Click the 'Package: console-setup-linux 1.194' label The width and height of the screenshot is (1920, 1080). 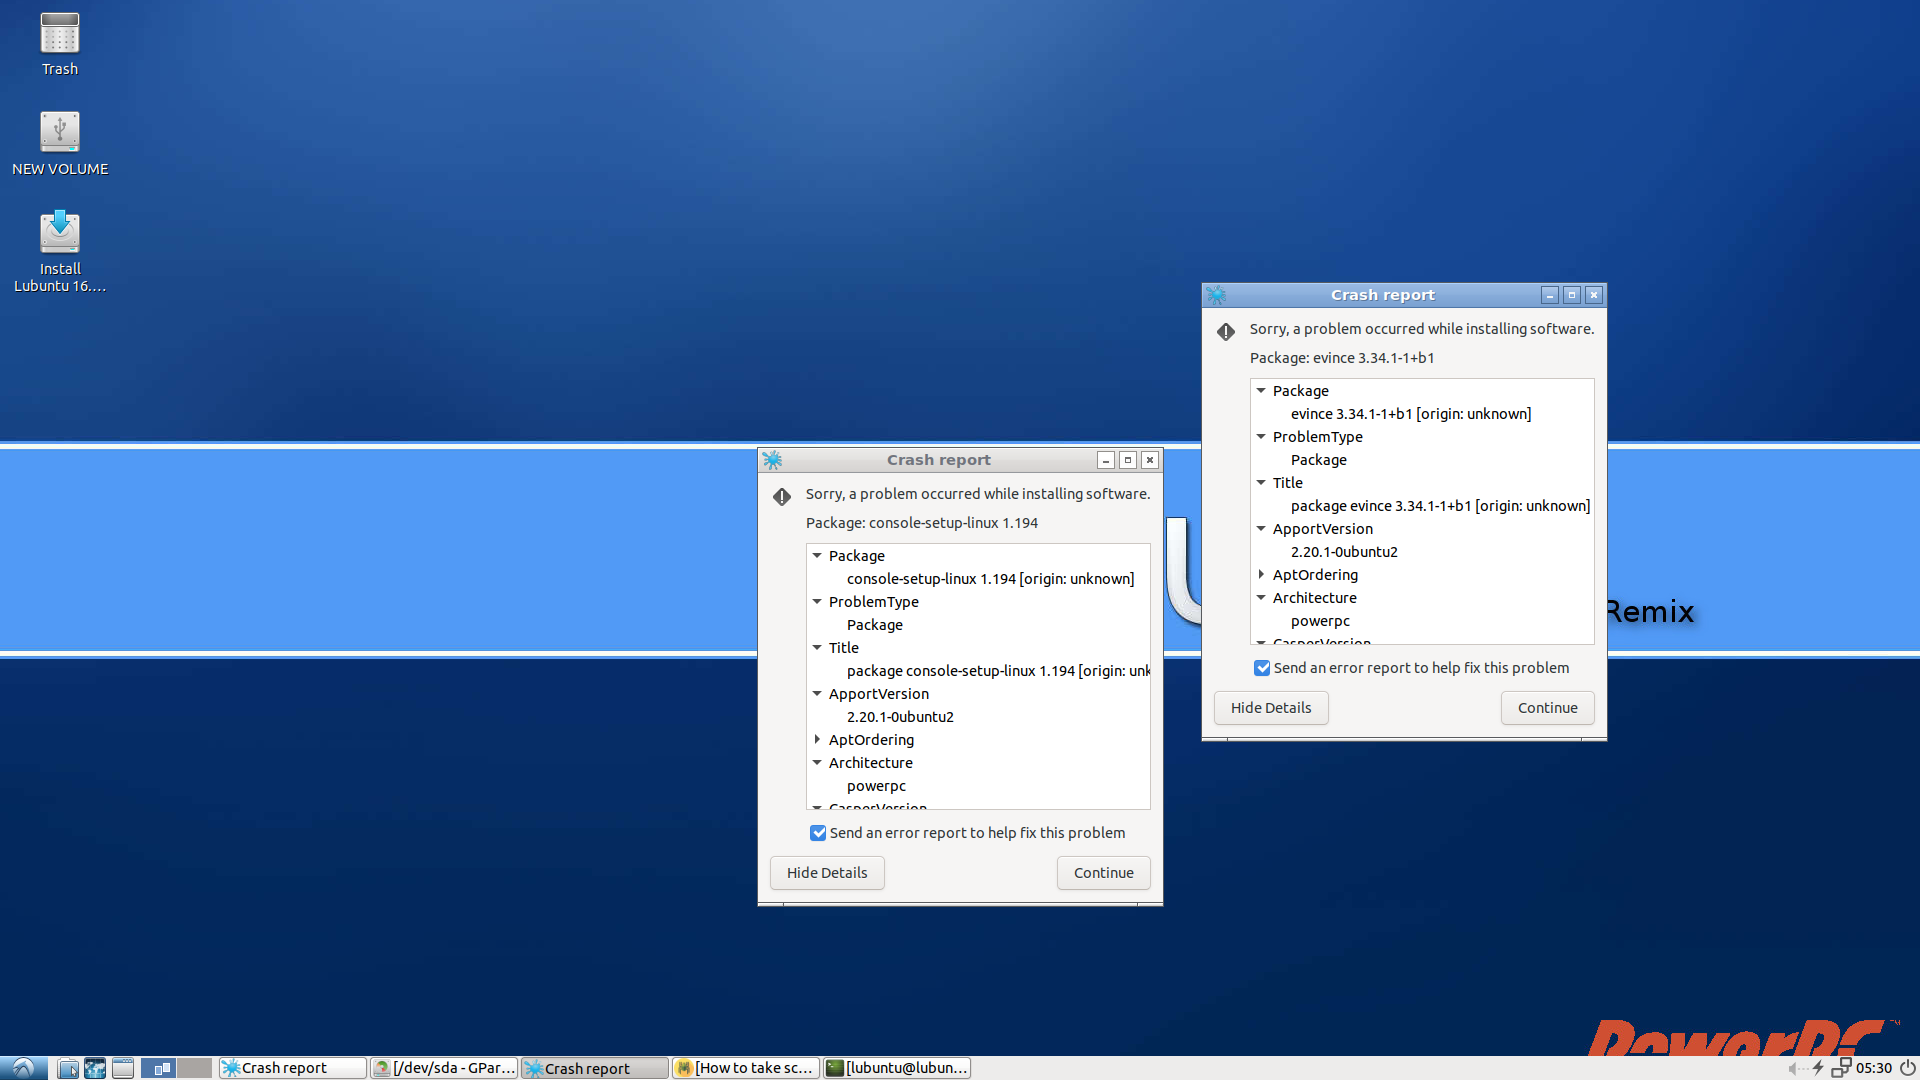[922, 523]
